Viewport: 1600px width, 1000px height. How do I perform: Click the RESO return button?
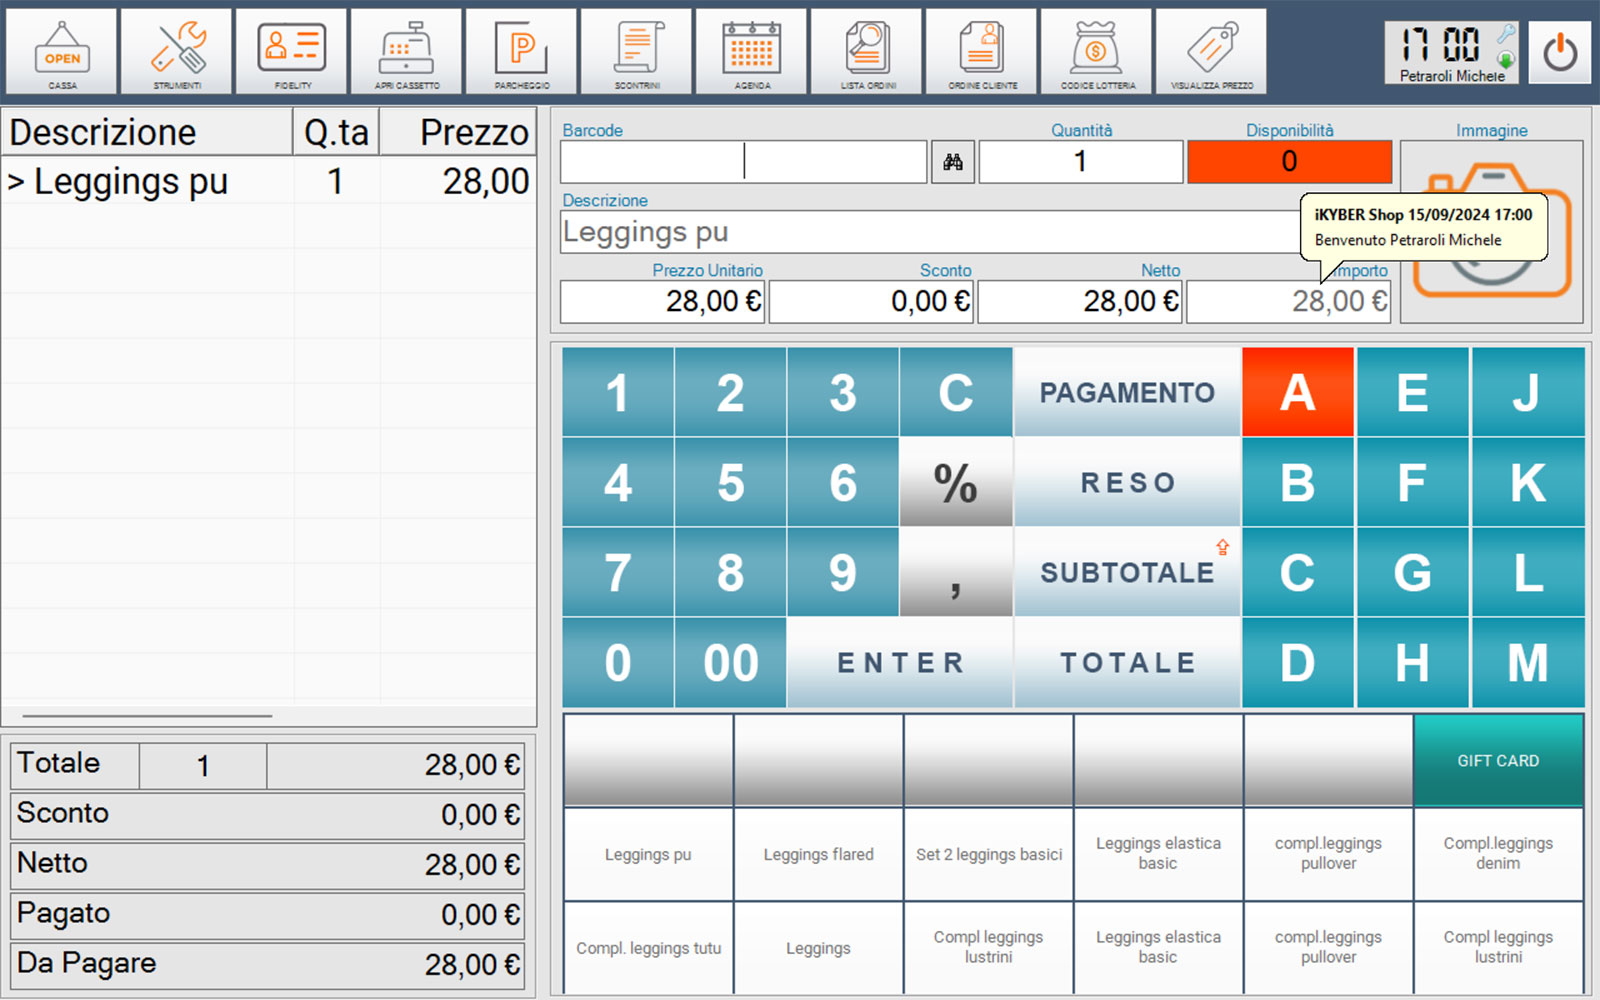coord(1127,482)
